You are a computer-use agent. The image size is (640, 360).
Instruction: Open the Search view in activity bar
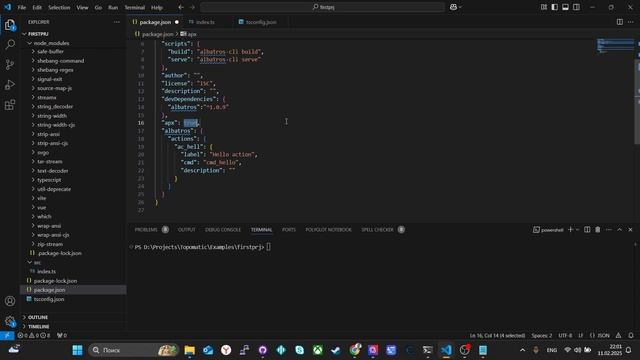coord(10,44)
